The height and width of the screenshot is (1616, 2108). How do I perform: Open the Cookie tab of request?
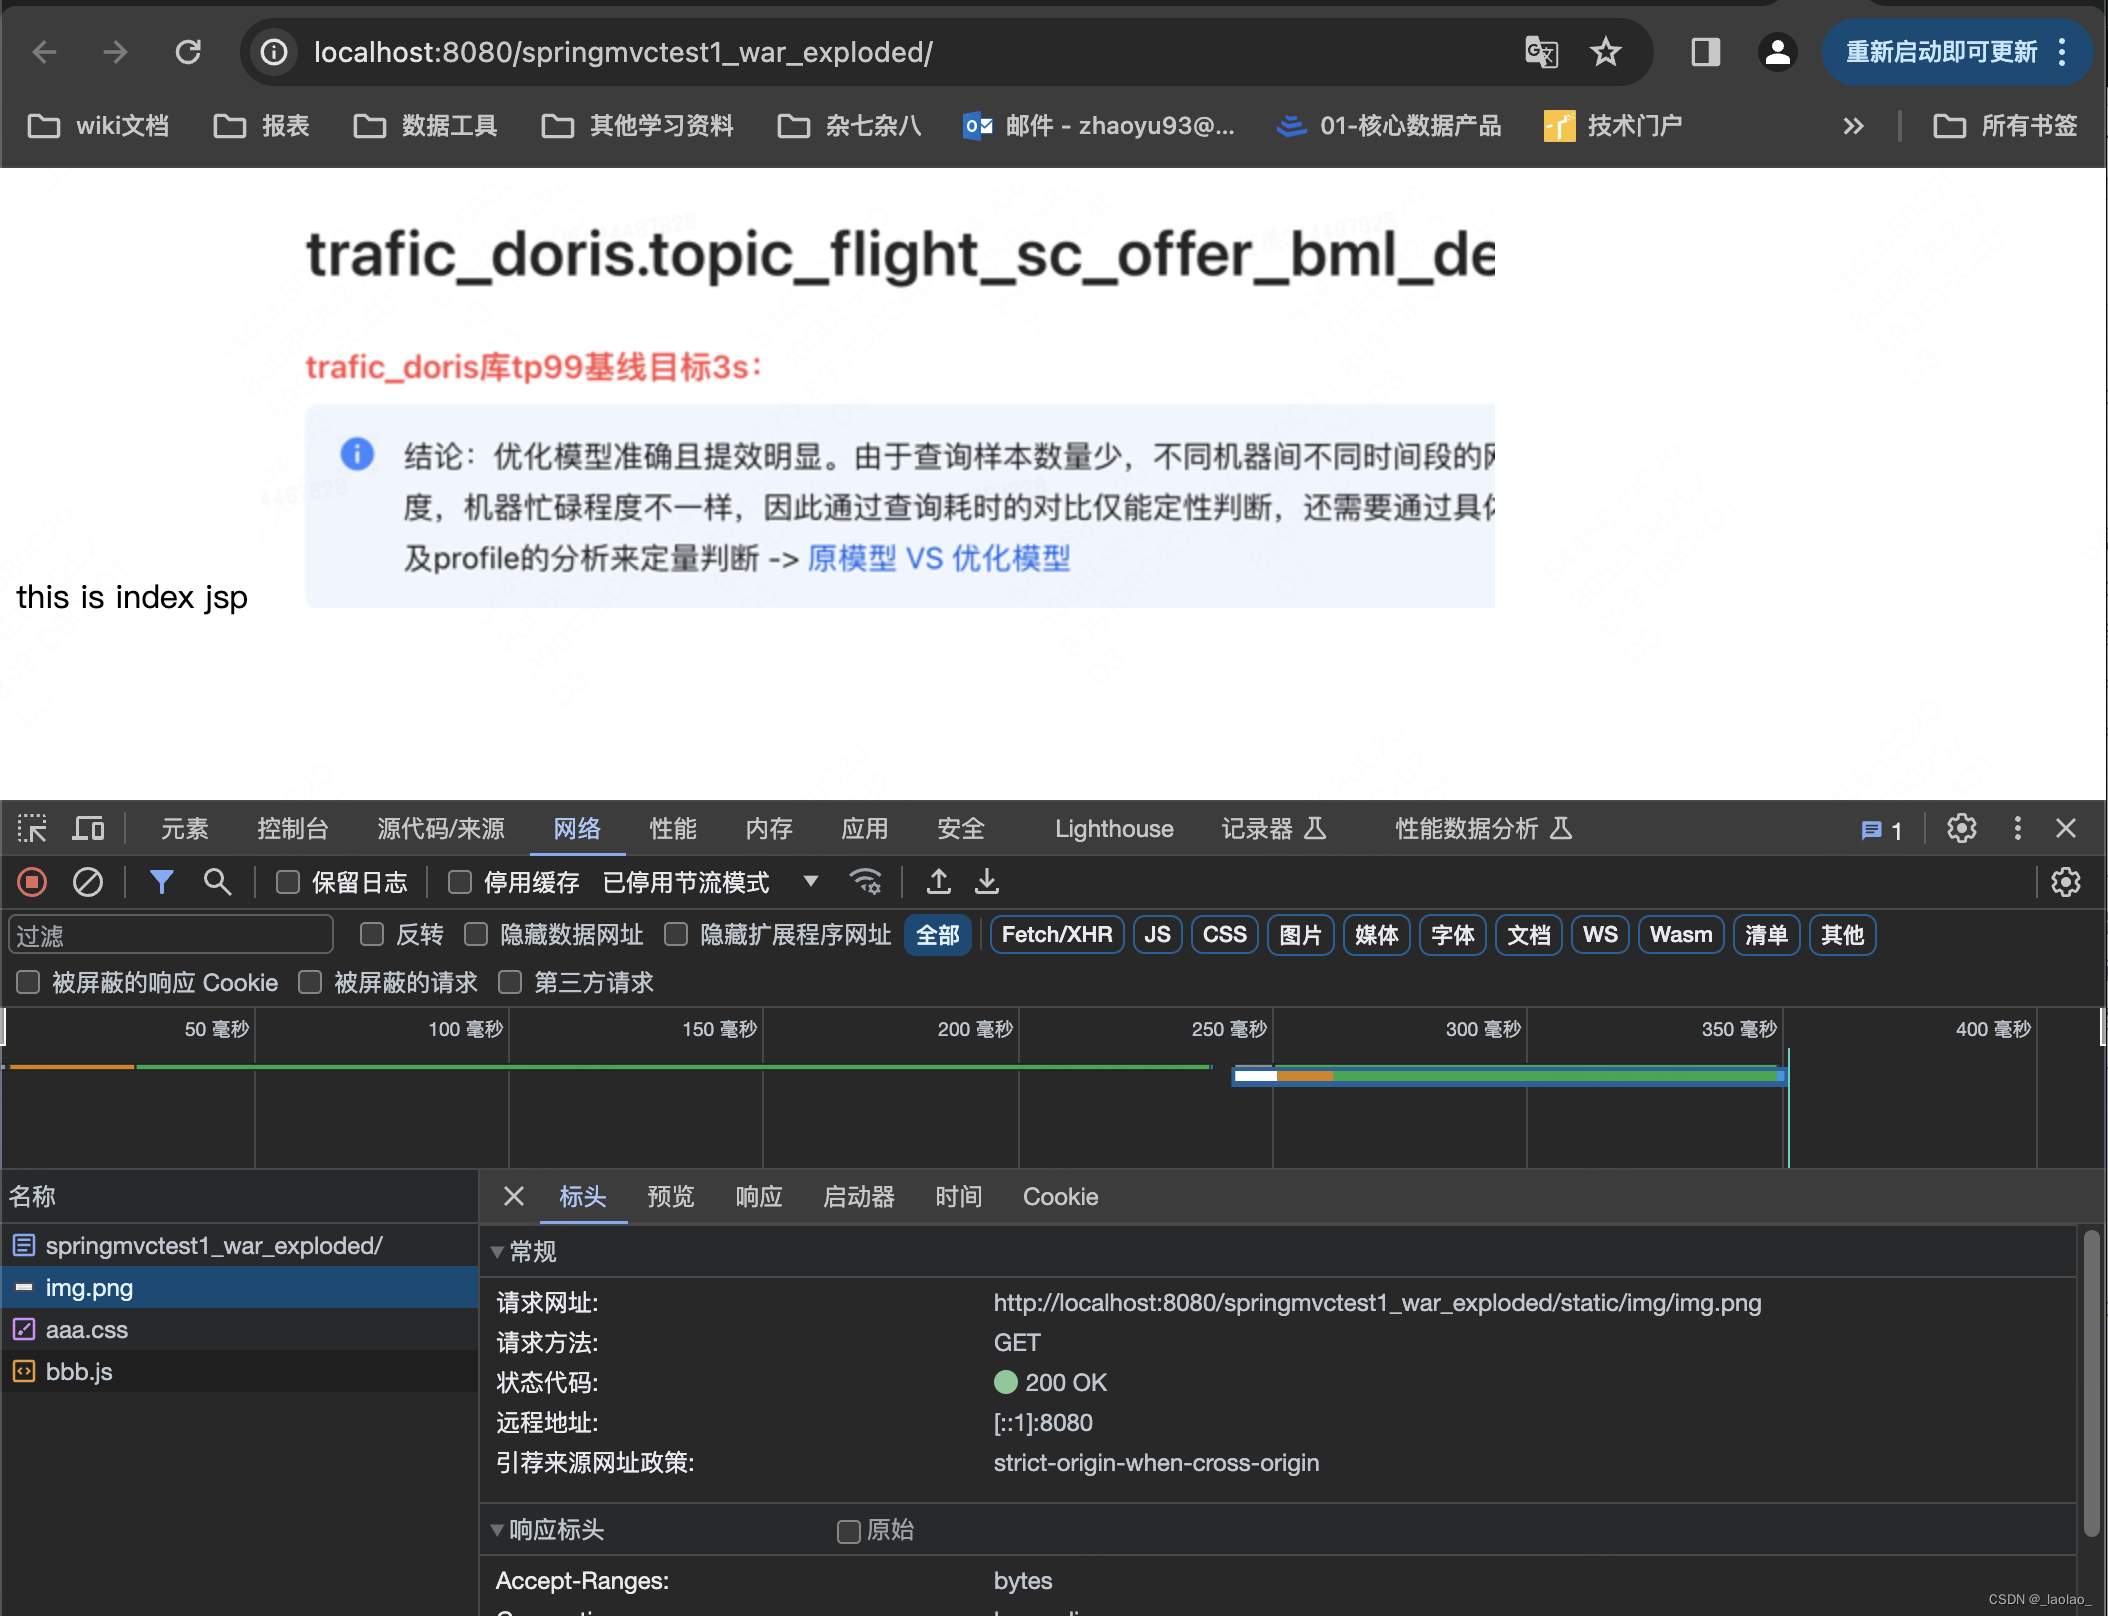pyautogui.click(x=1060, y=1196)
